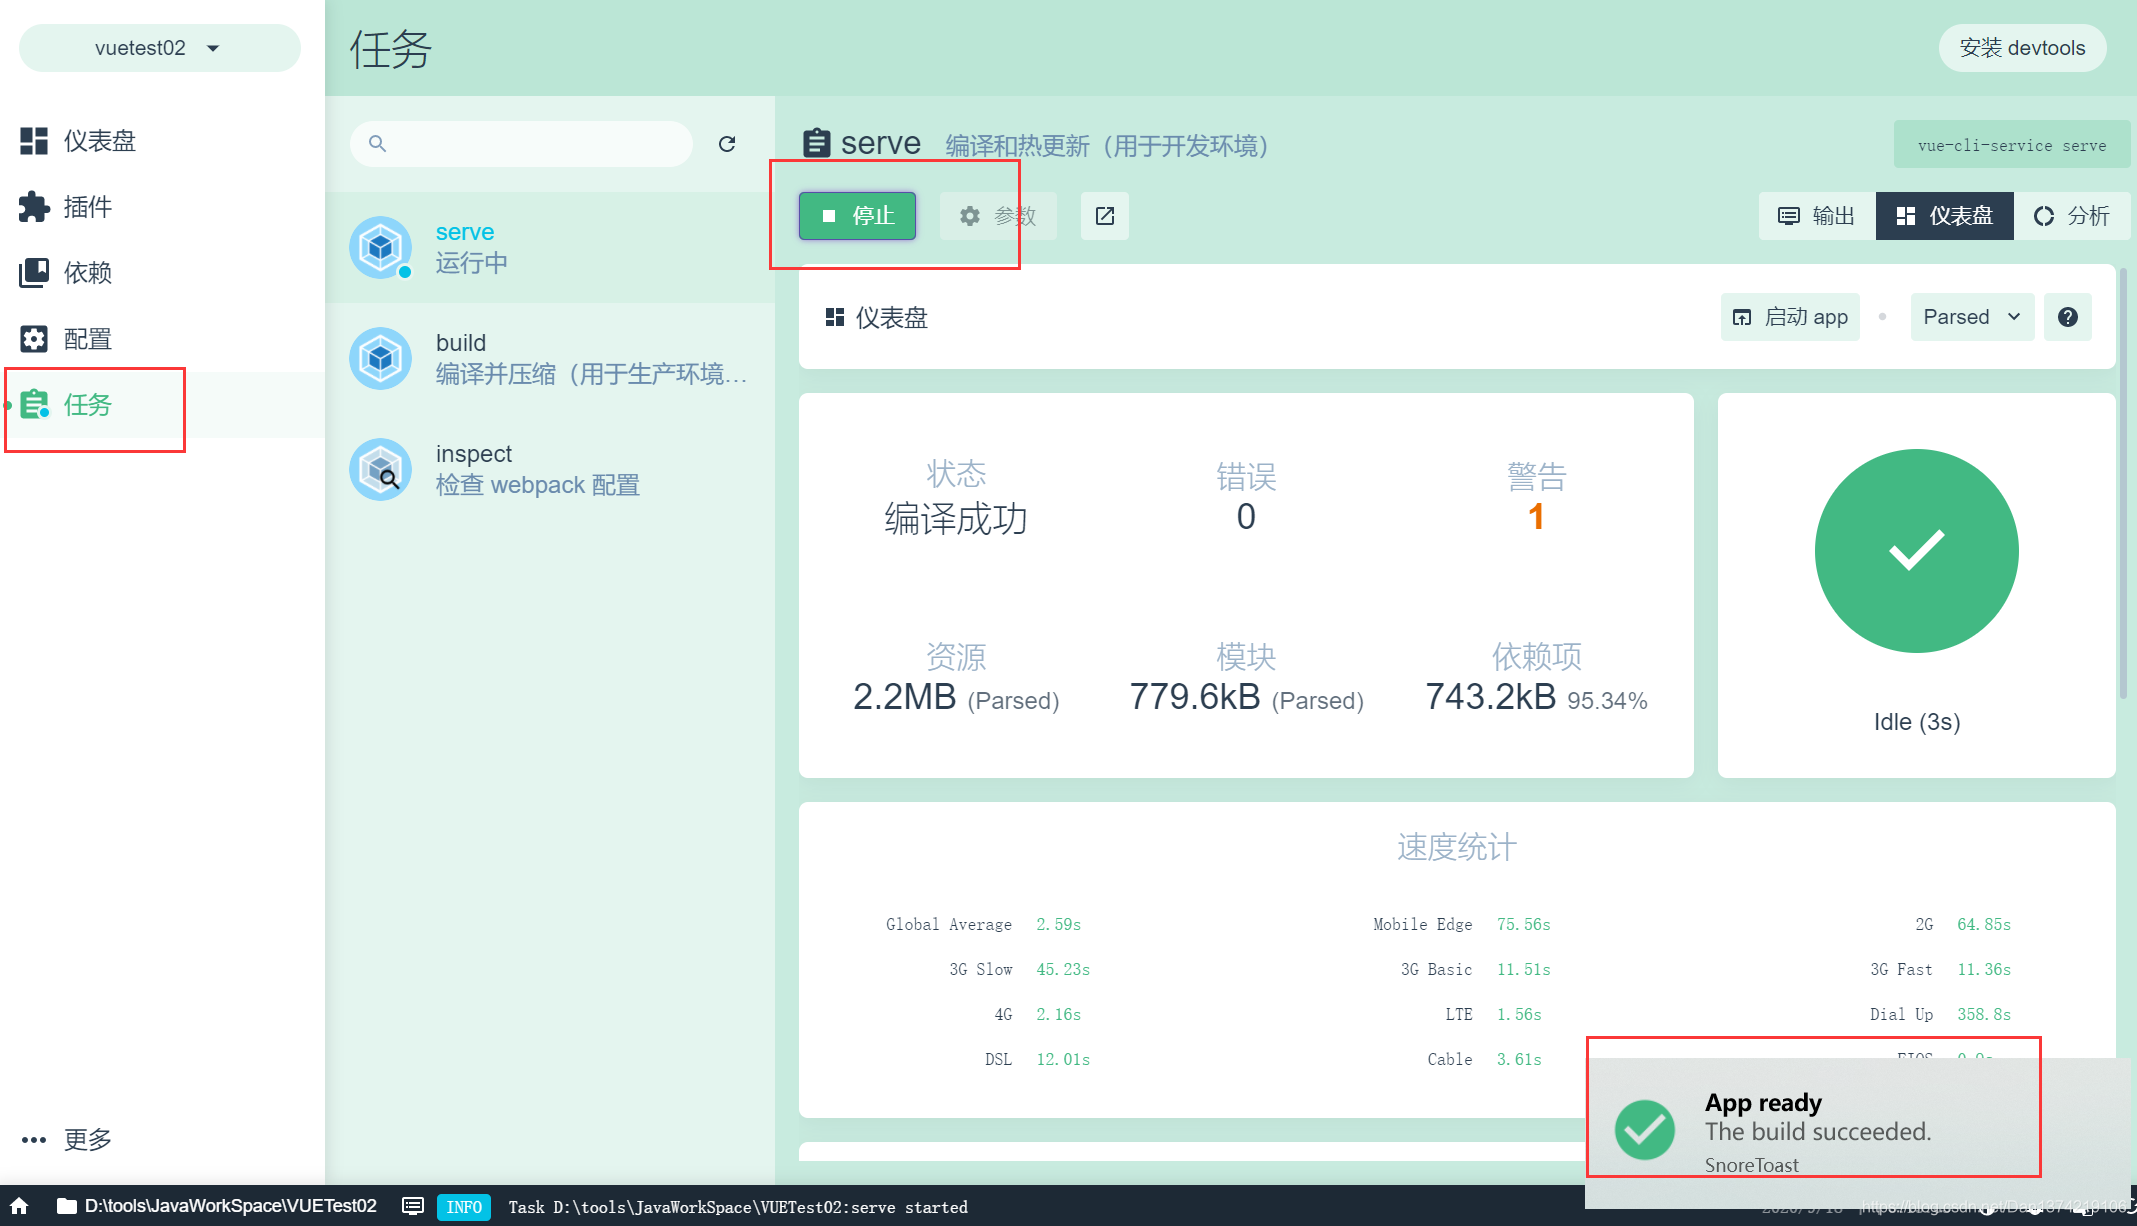This screenshot has width=2137, height=1226.
Task: Click the App ready notification toast
Action: tap(1858, 1132)
